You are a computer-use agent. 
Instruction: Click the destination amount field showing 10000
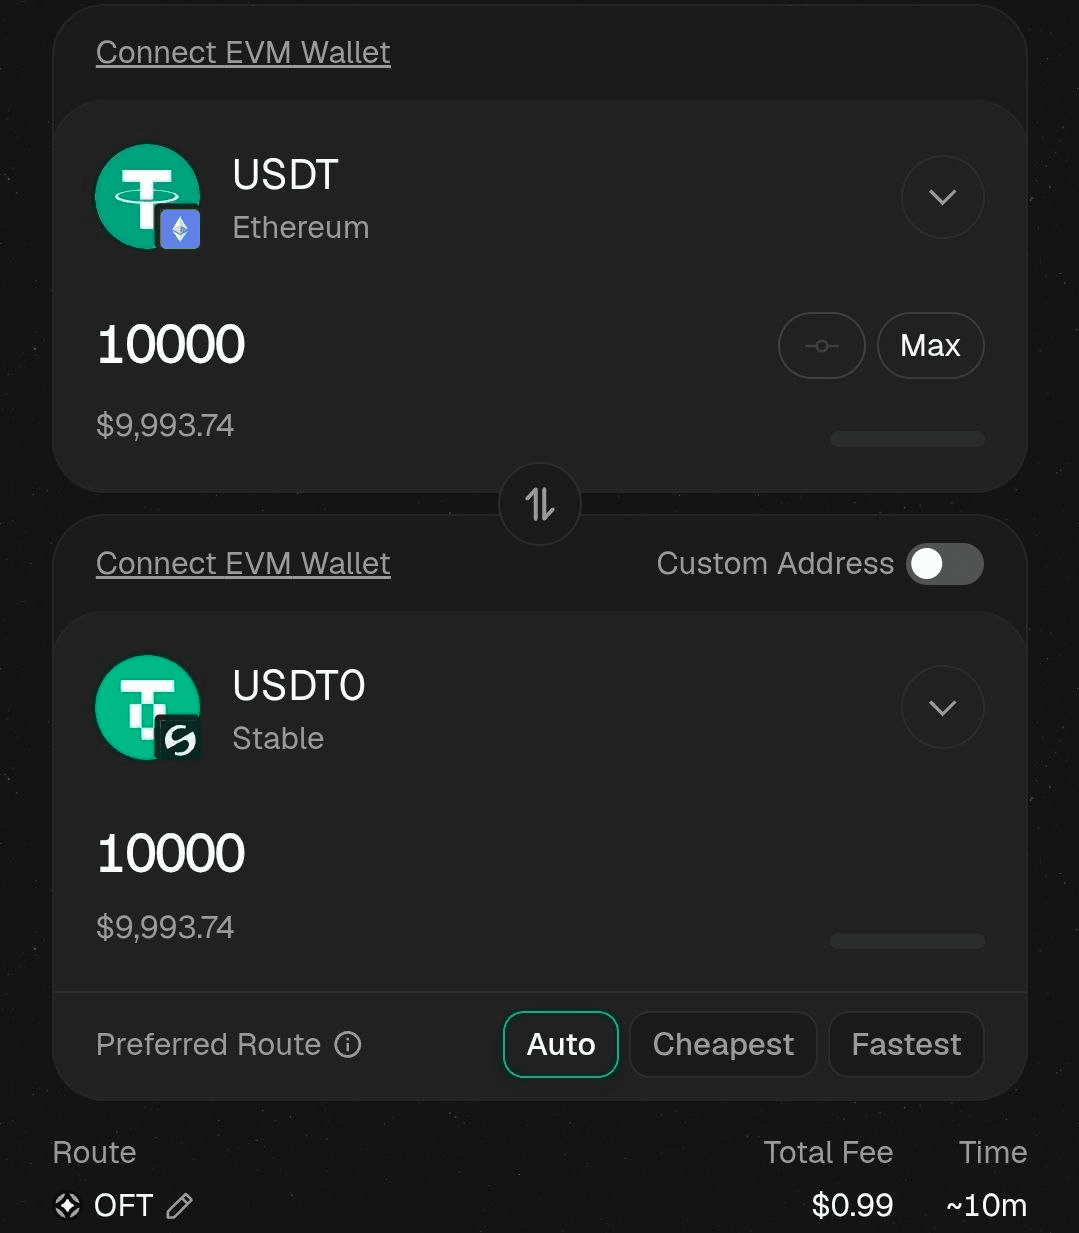point(171,854)
